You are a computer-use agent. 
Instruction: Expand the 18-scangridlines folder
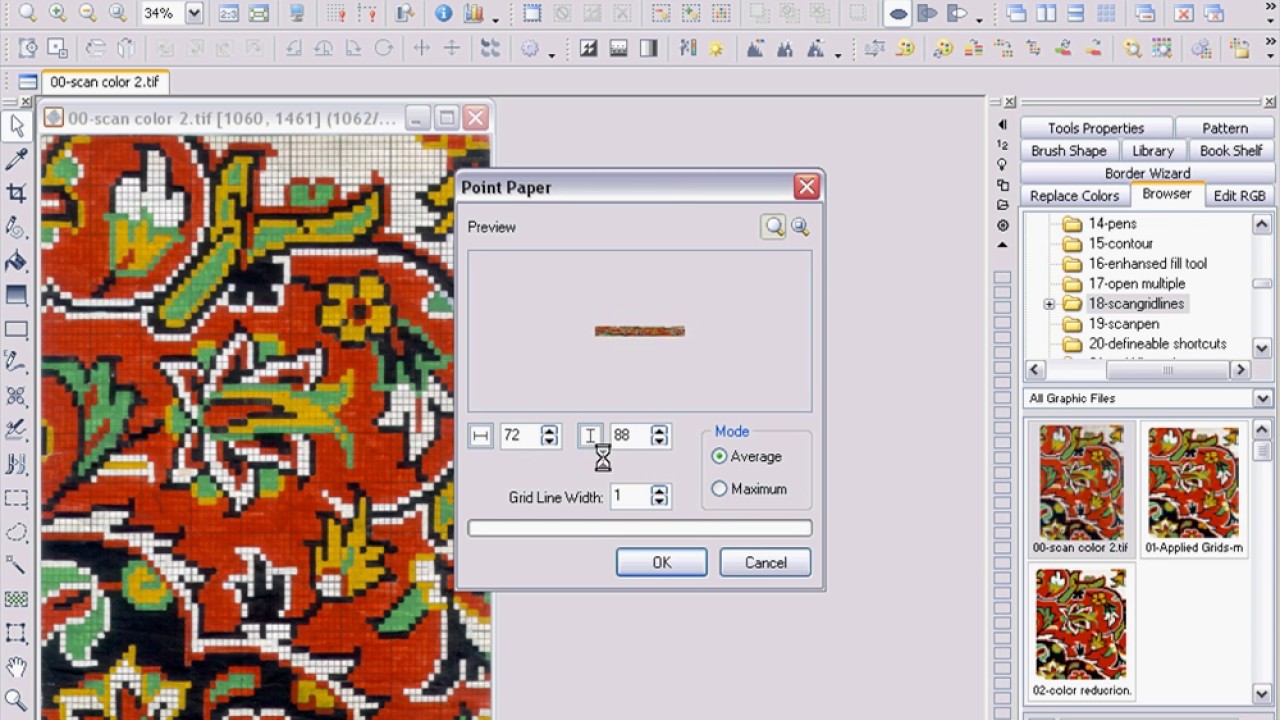1049,304
